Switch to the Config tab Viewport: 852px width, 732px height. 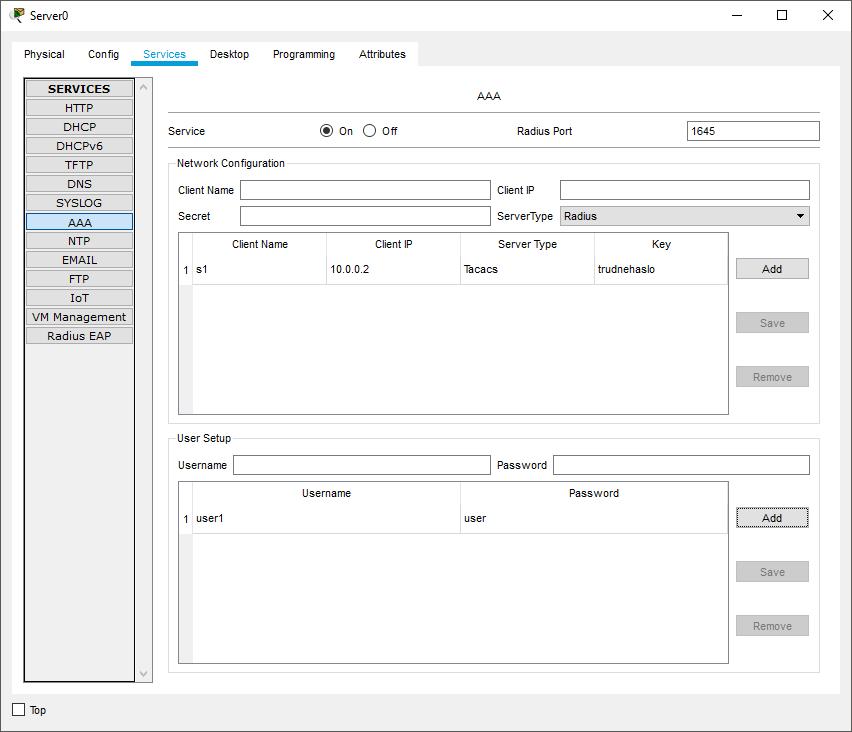point(103,54)
